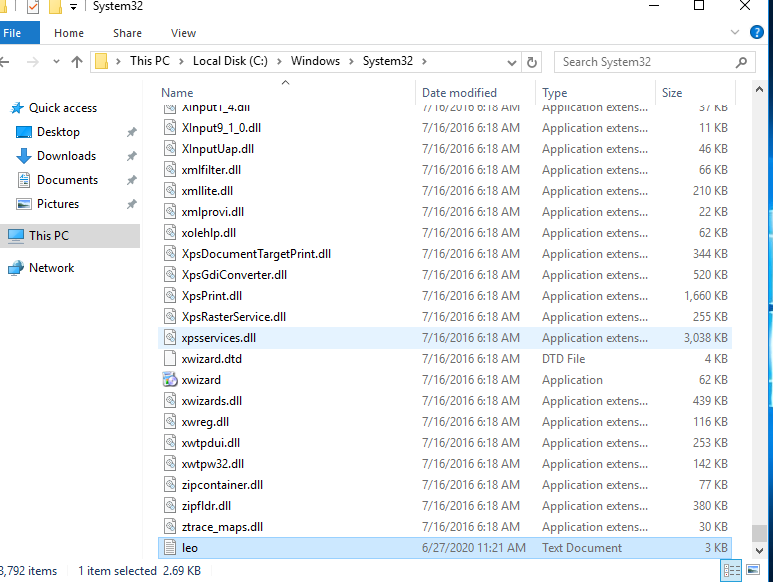Image resolution: width=773 pixels, height=582 pixels.
Task: Expand chevron after System32 in address bar
Action: click(x=424, y=62)
